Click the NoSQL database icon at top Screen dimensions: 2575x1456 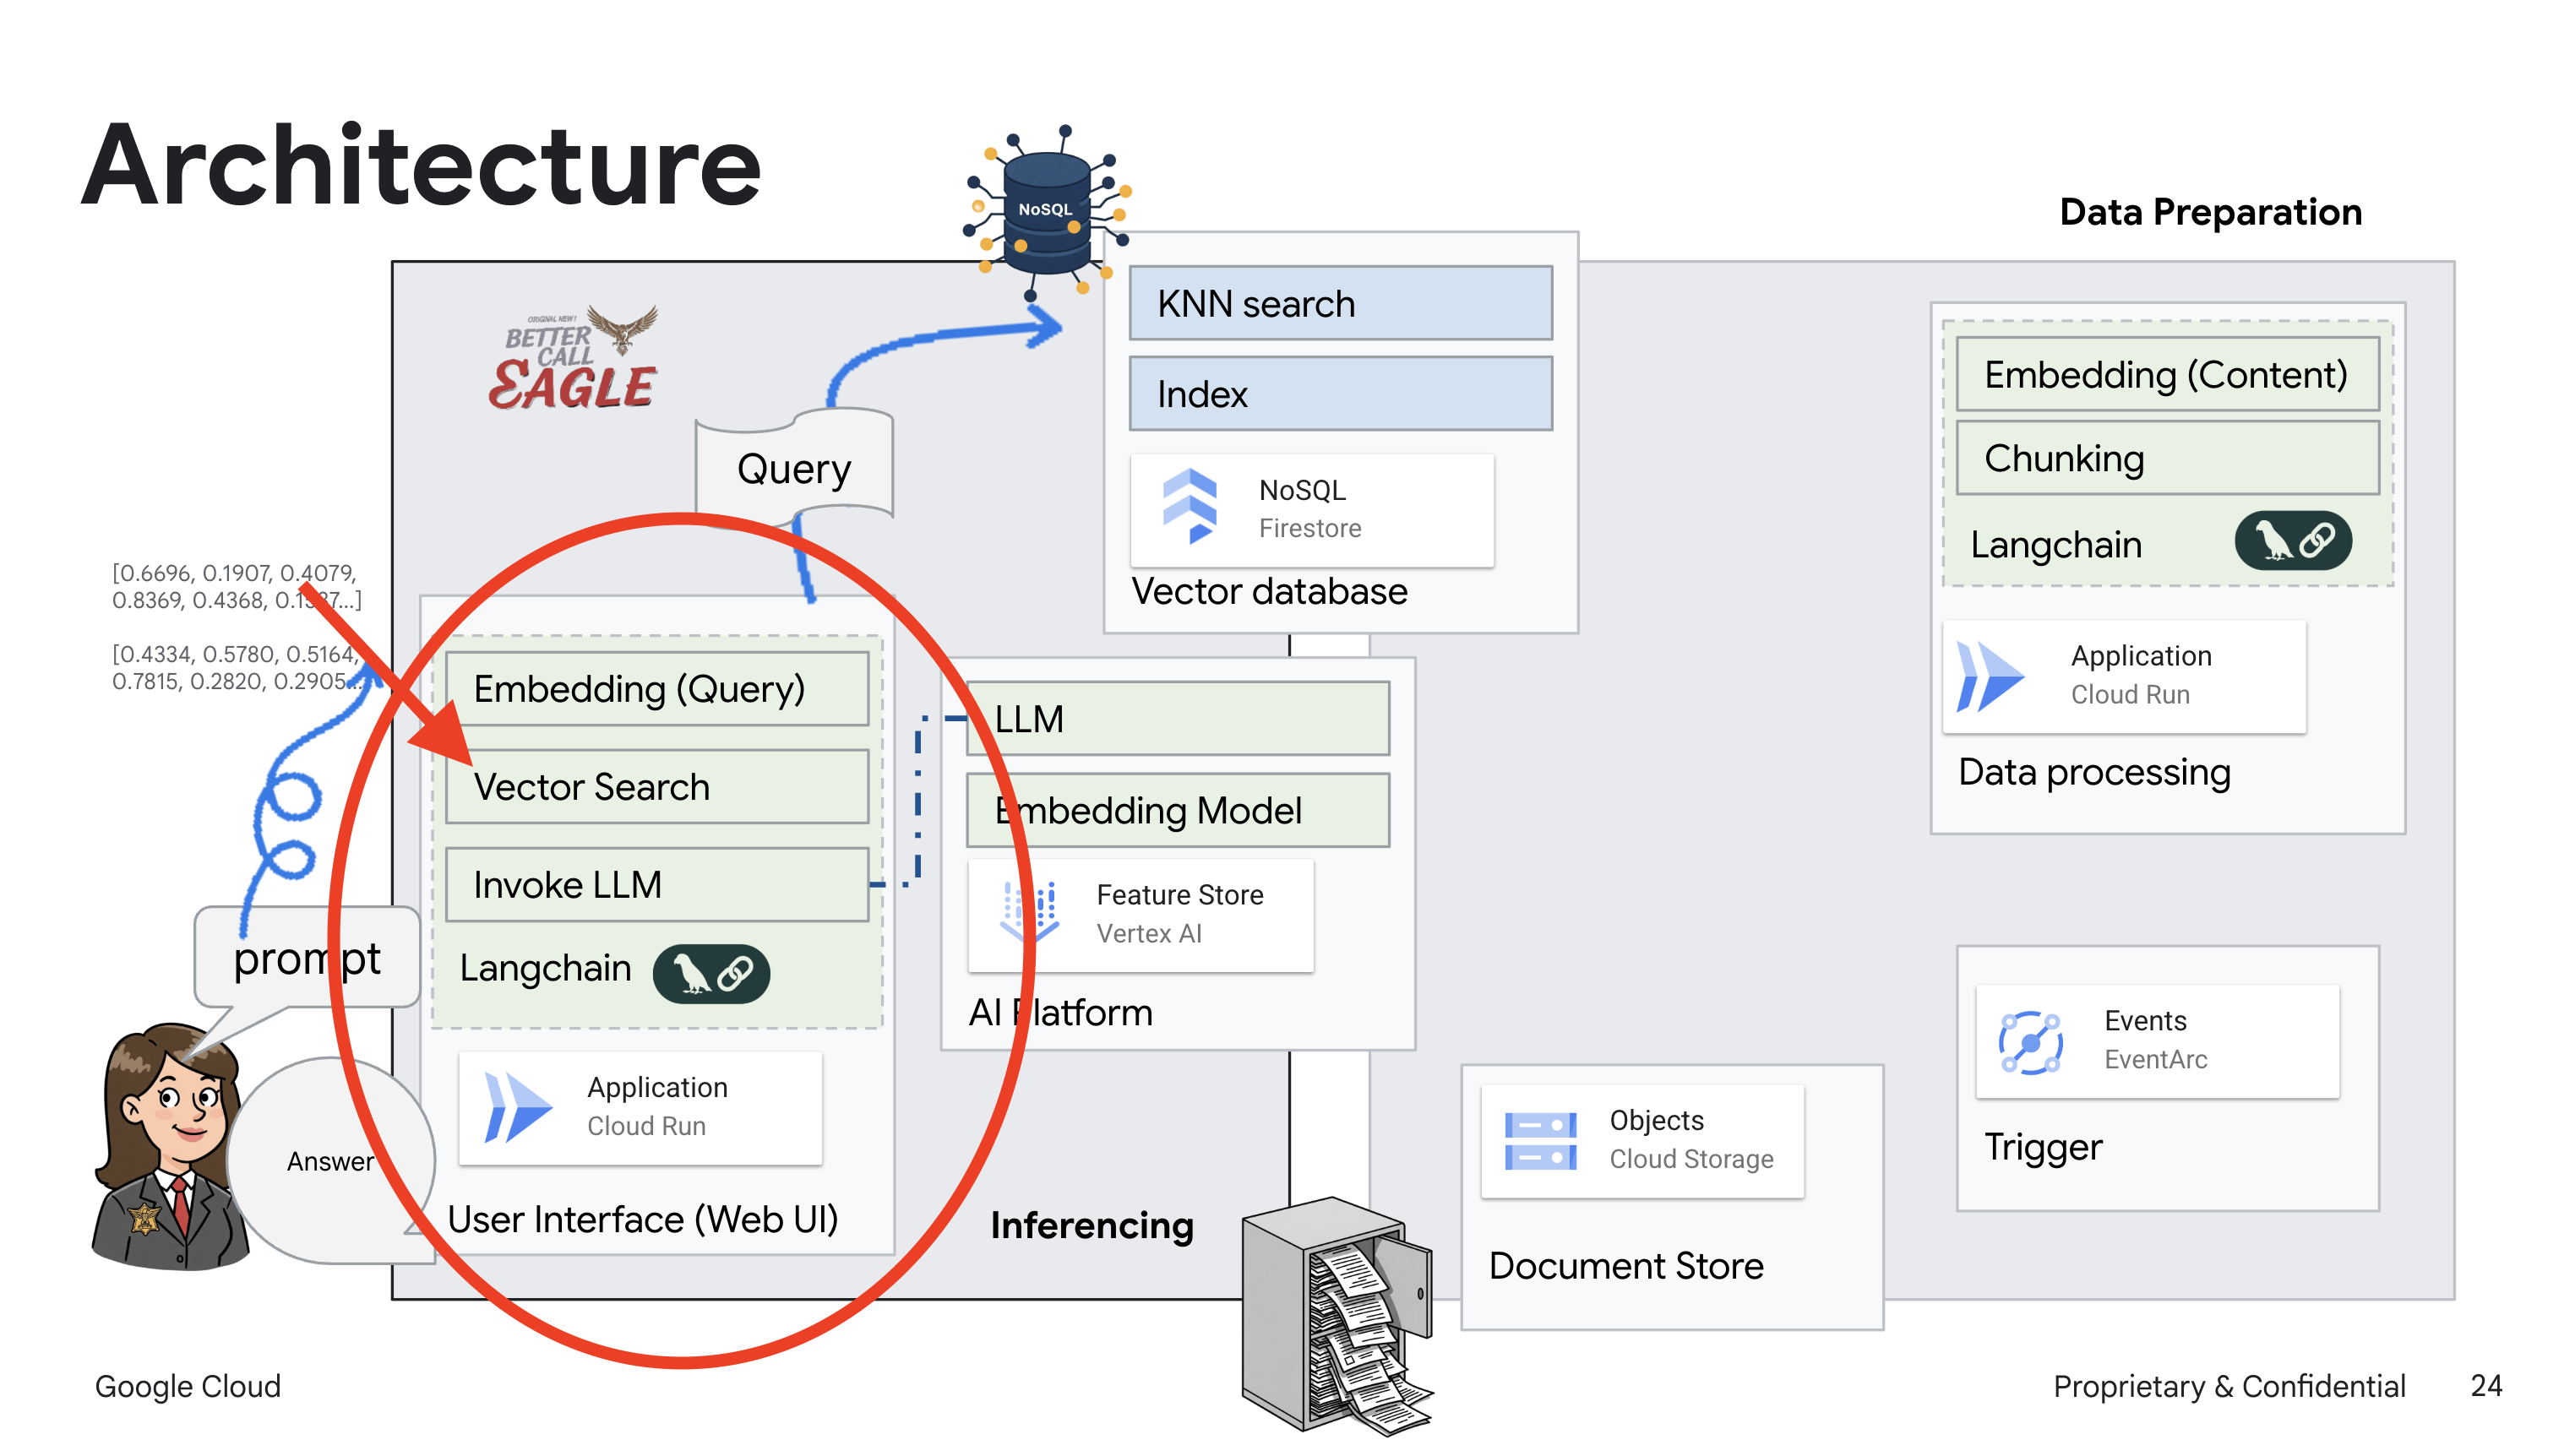click(1046, 211)
